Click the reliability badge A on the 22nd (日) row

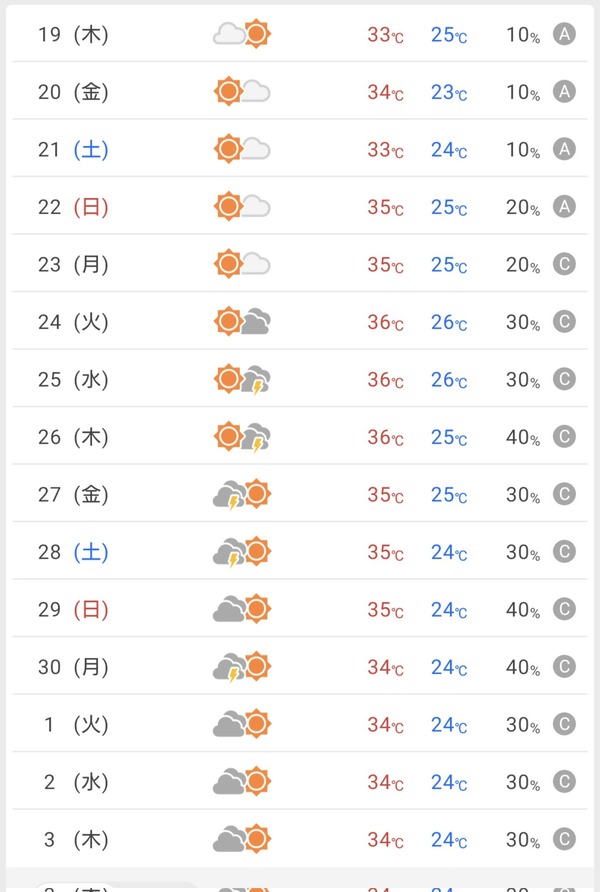[x=564, y=207]
